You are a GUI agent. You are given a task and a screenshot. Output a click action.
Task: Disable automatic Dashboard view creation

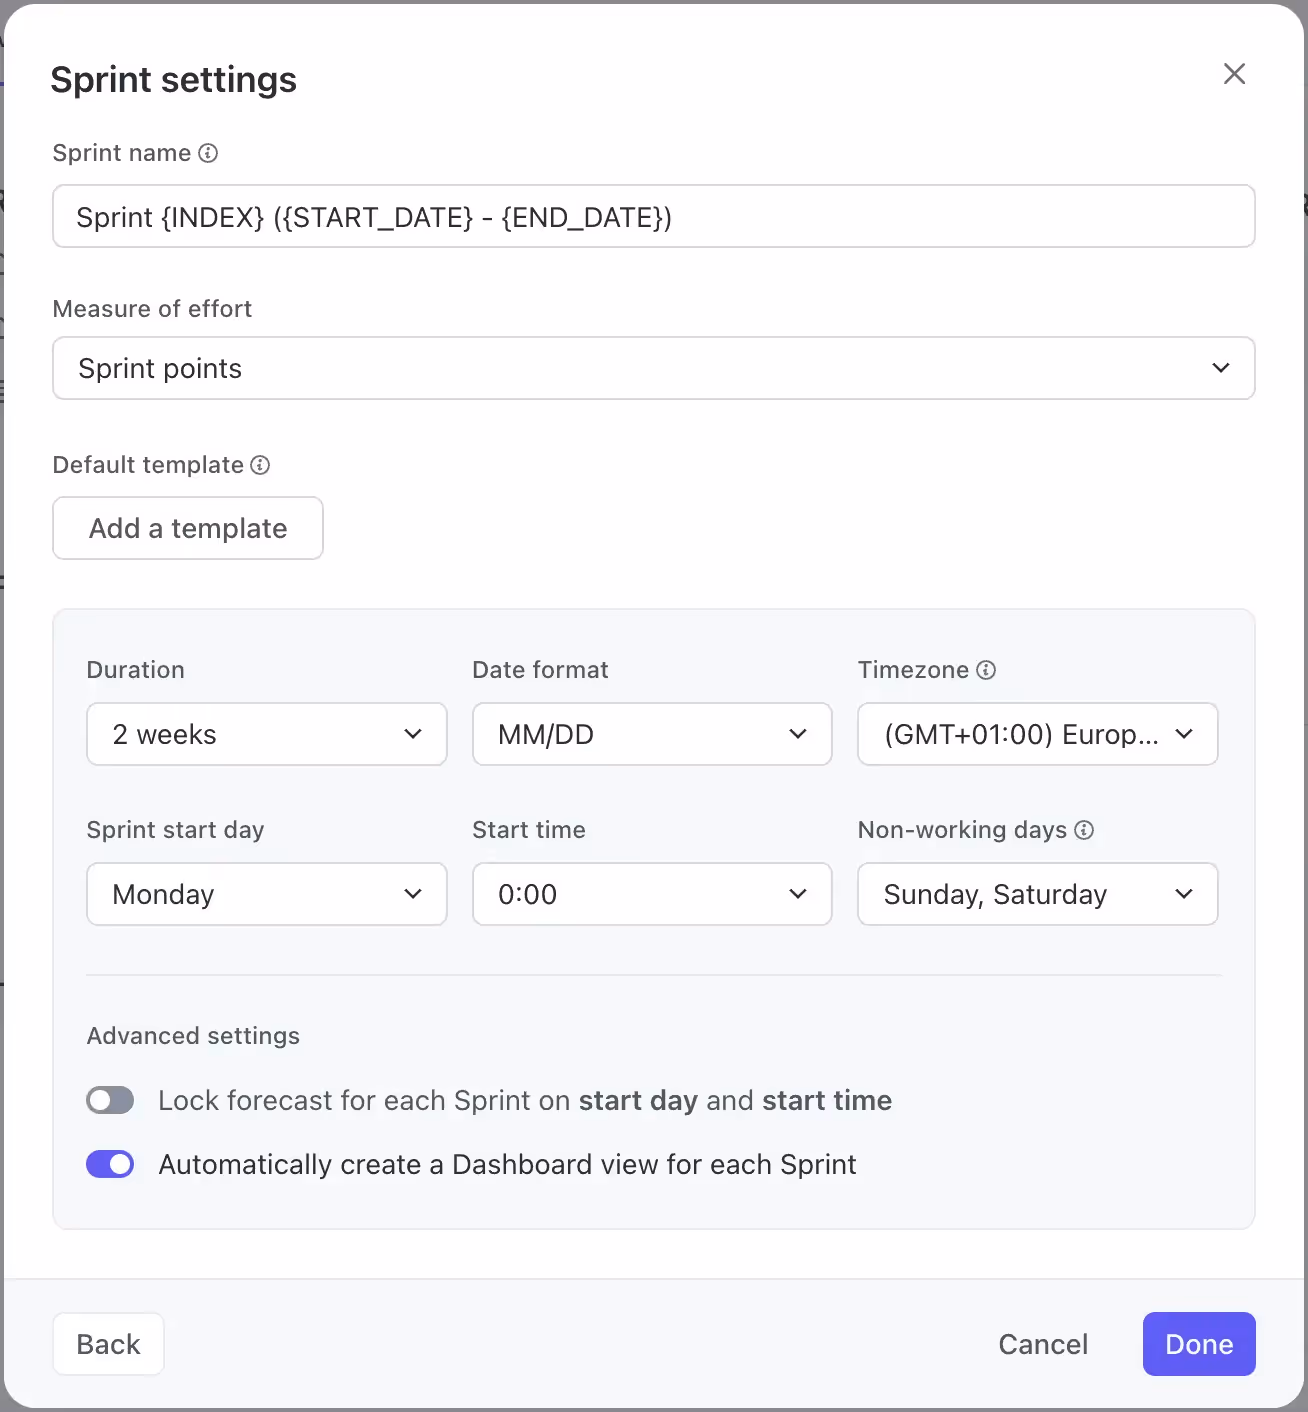110,1164
